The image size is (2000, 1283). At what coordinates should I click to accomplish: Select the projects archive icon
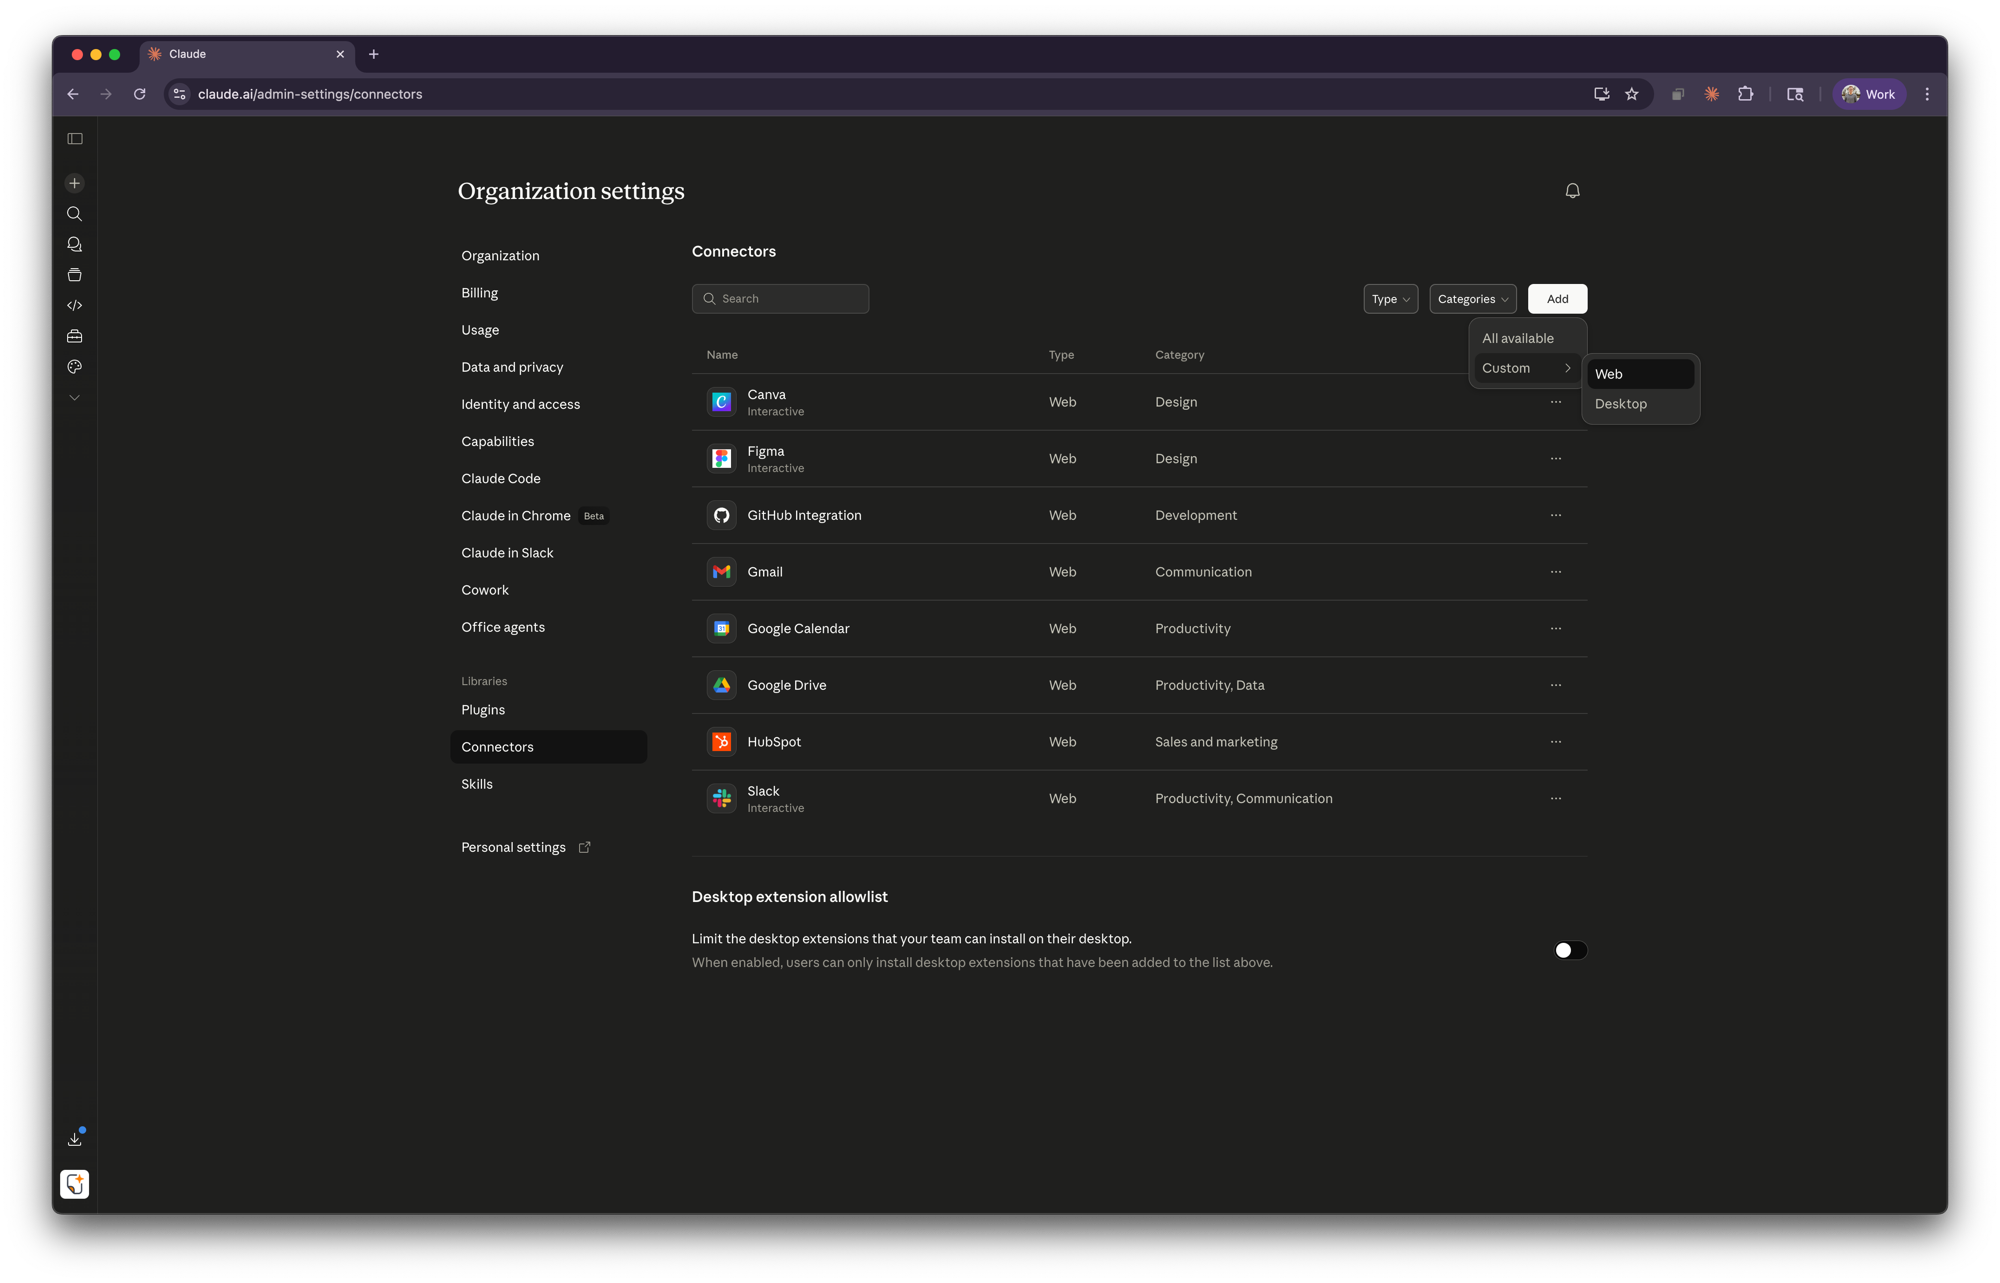pos(74,274)
